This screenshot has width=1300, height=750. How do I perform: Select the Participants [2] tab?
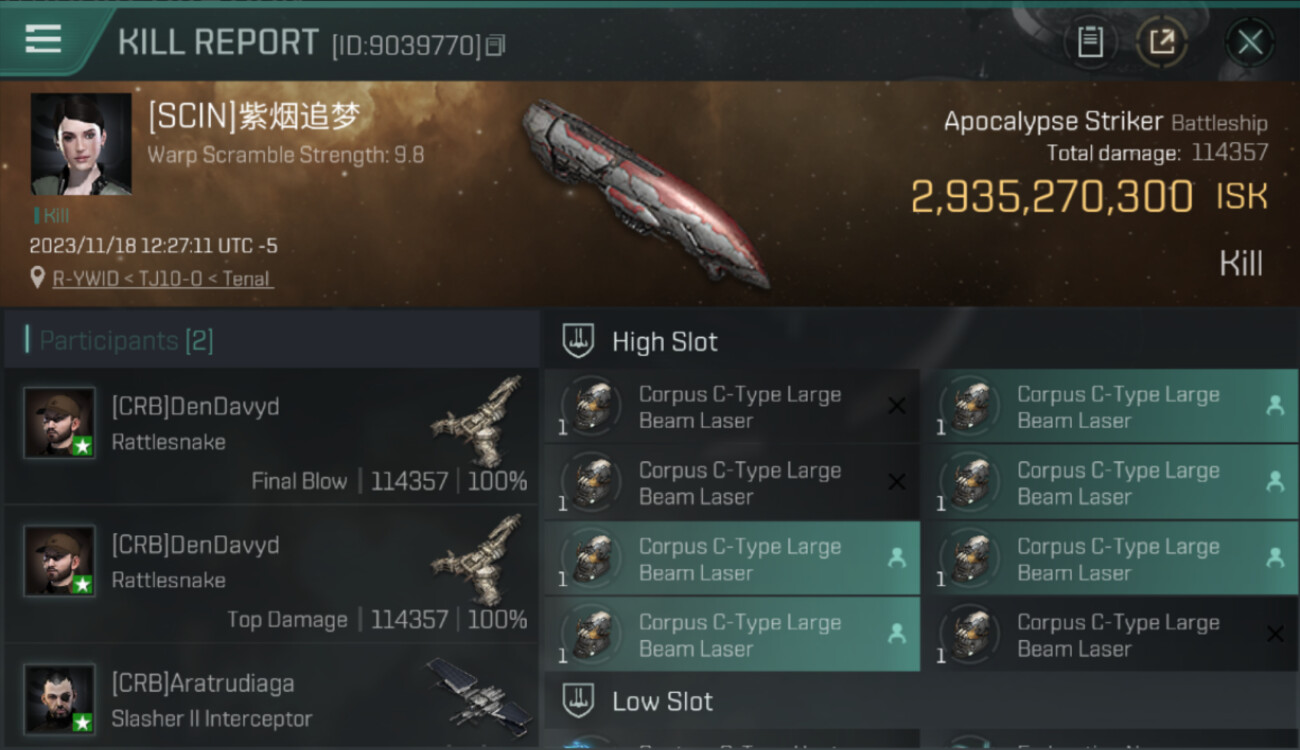[x=126, y=341]
